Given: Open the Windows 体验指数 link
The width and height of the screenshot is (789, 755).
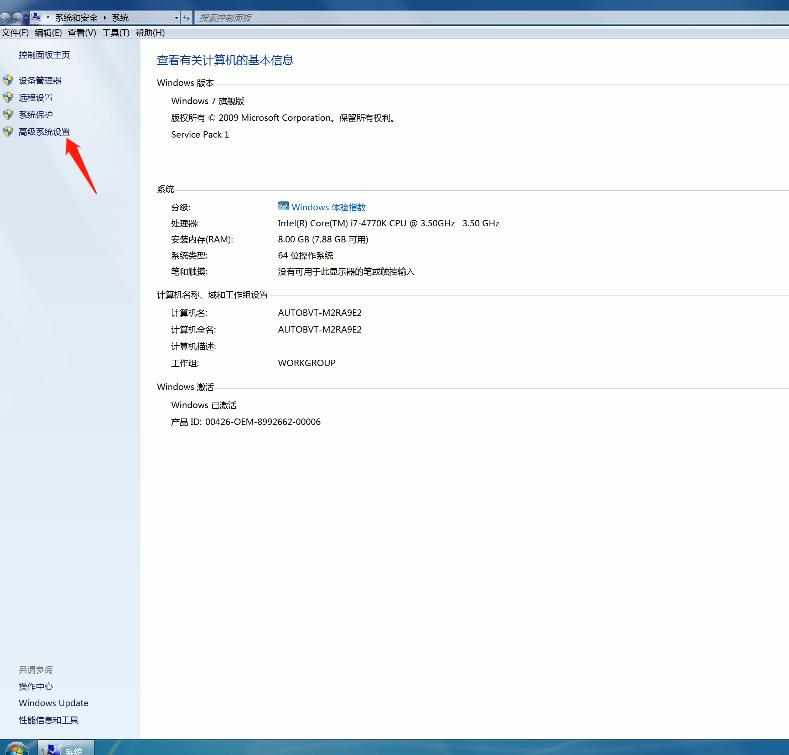Looking at the screenshot, I should coord(328,207).
